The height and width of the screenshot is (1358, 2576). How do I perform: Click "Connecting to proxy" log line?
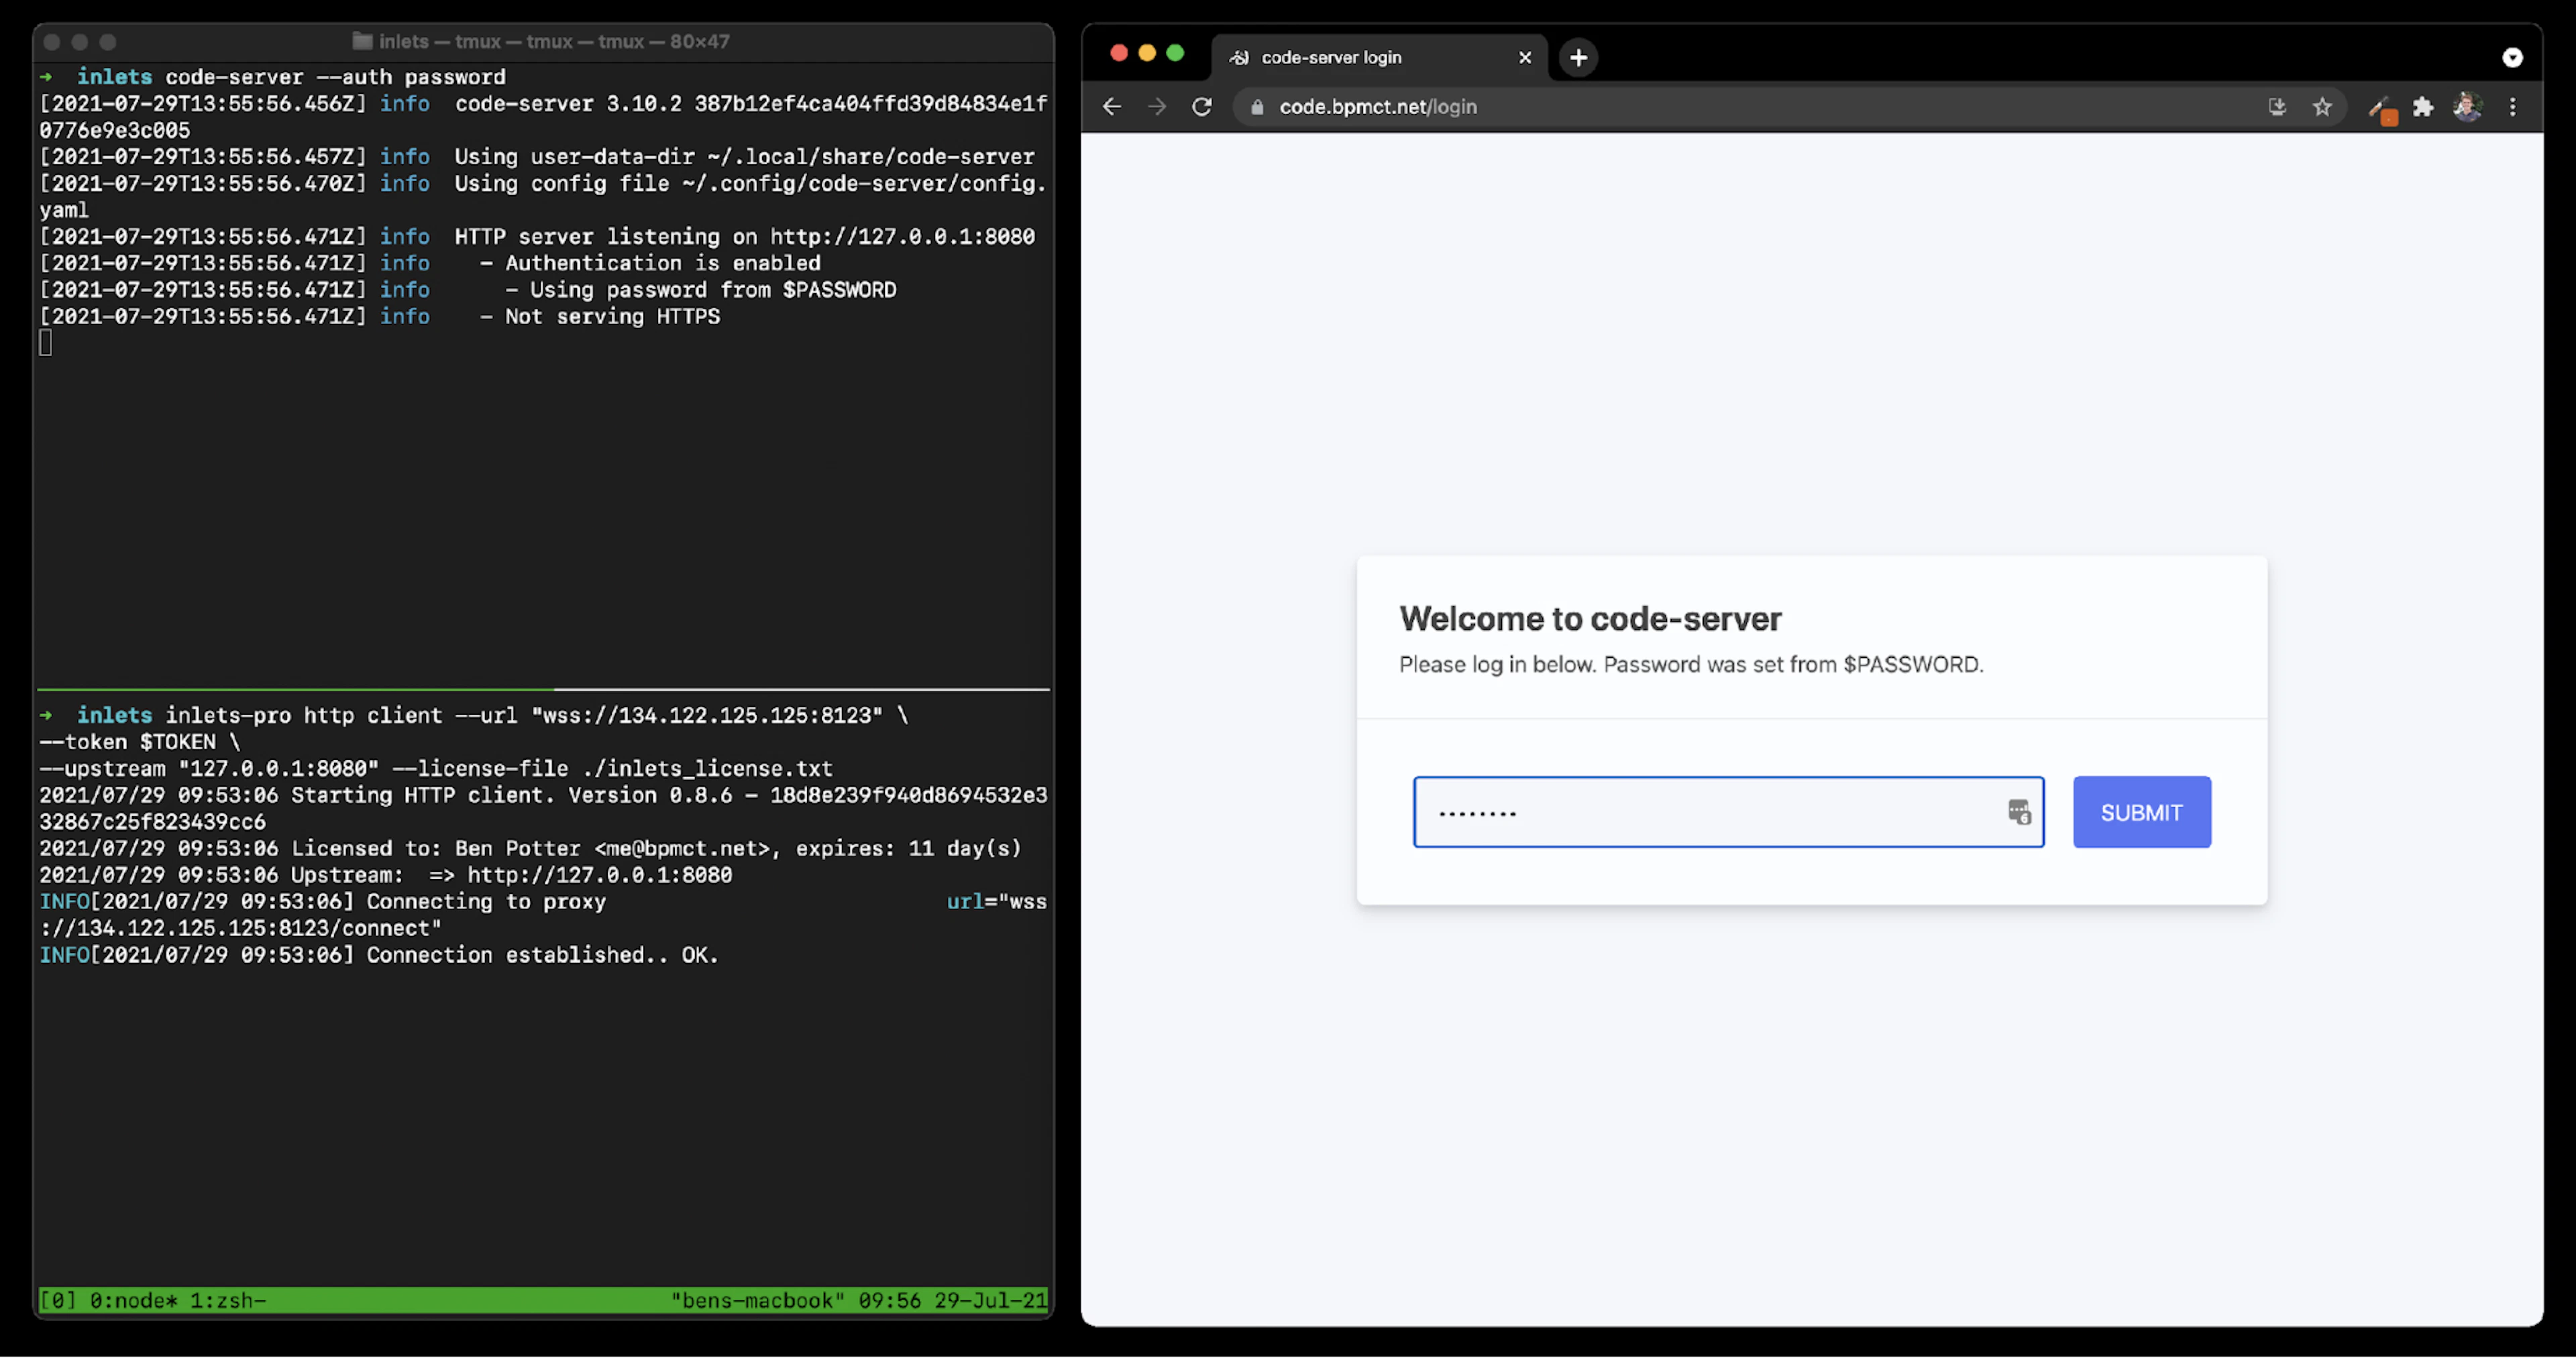pyautogui.click(x=486, y=902)
